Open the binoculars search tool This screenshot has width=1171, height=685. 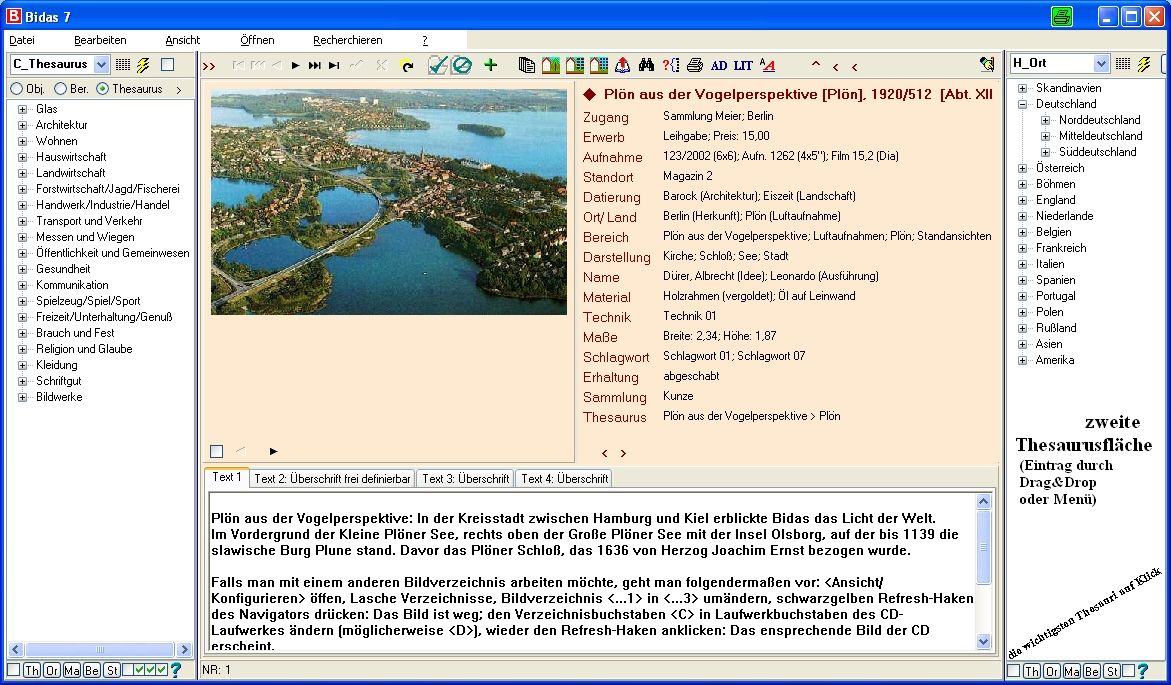coord(646,65)
